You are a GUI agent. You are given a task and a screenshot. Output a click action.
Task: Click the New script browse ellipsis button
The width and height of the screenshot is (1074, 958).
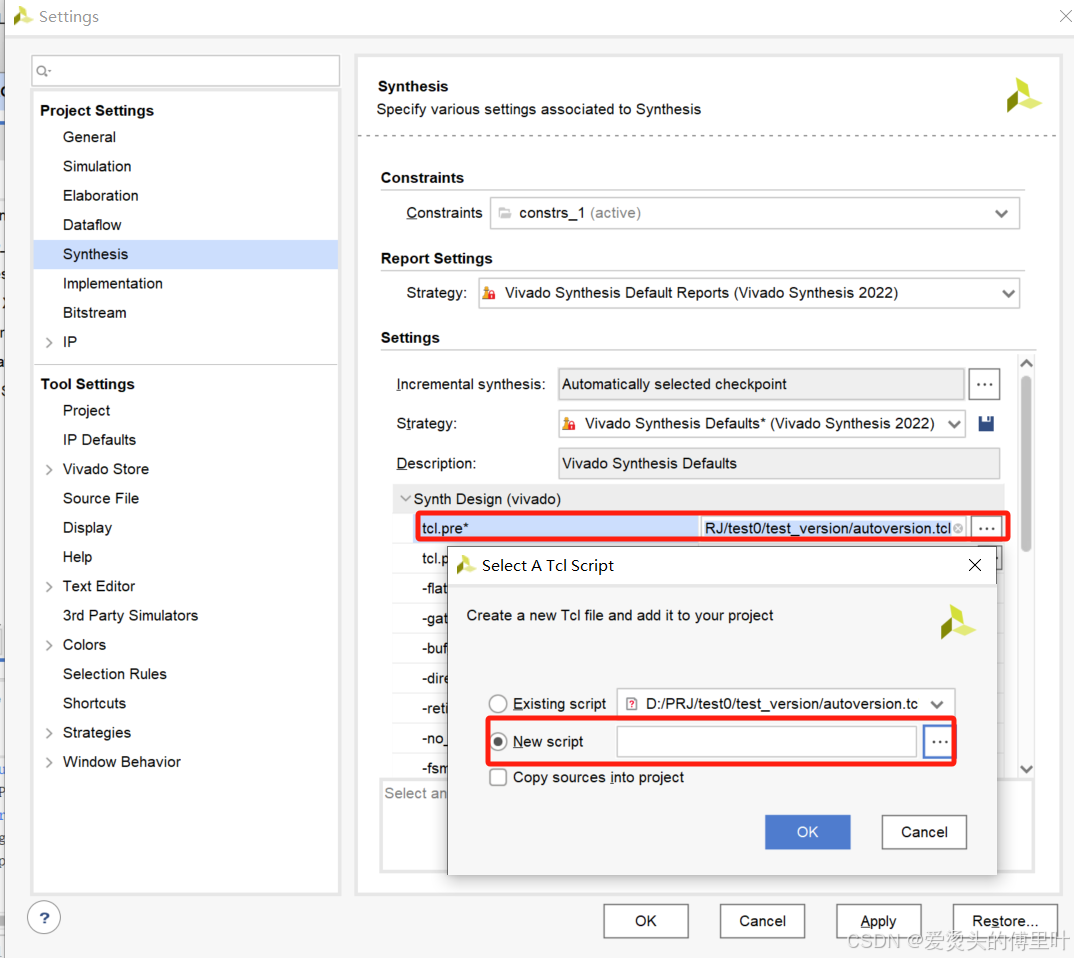pos(938,742)
